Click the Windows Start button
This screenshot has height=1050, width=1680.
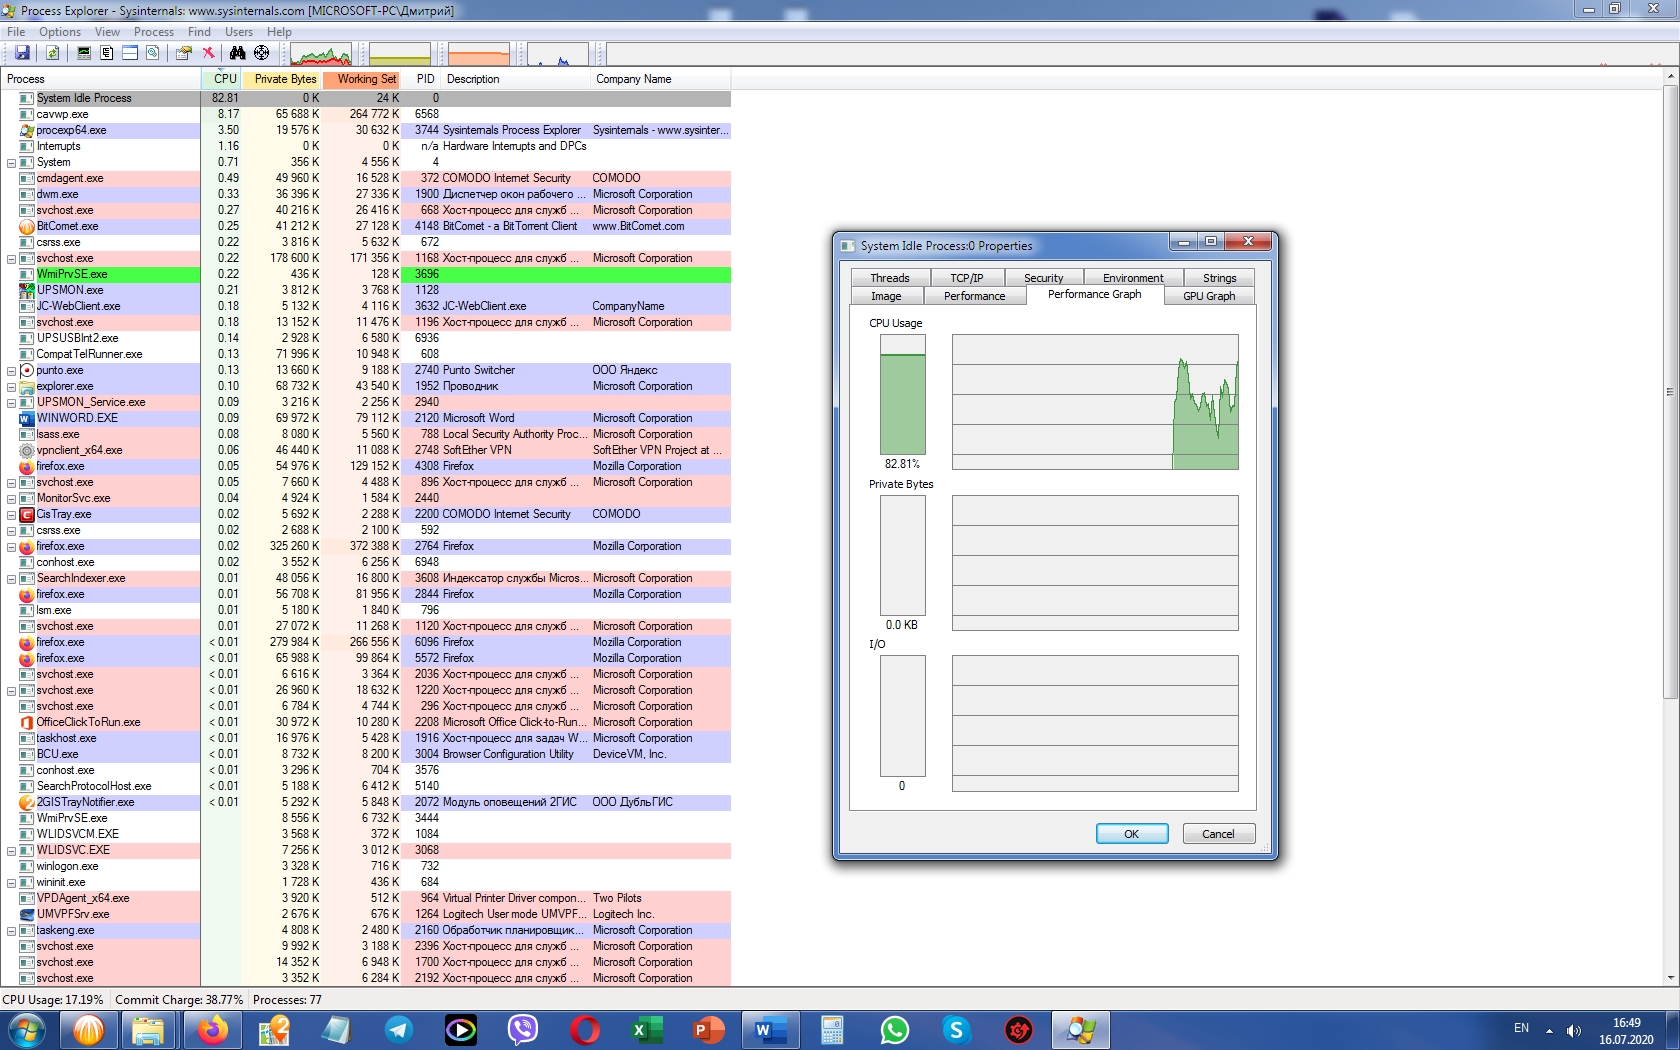(x=27, y=1029)
